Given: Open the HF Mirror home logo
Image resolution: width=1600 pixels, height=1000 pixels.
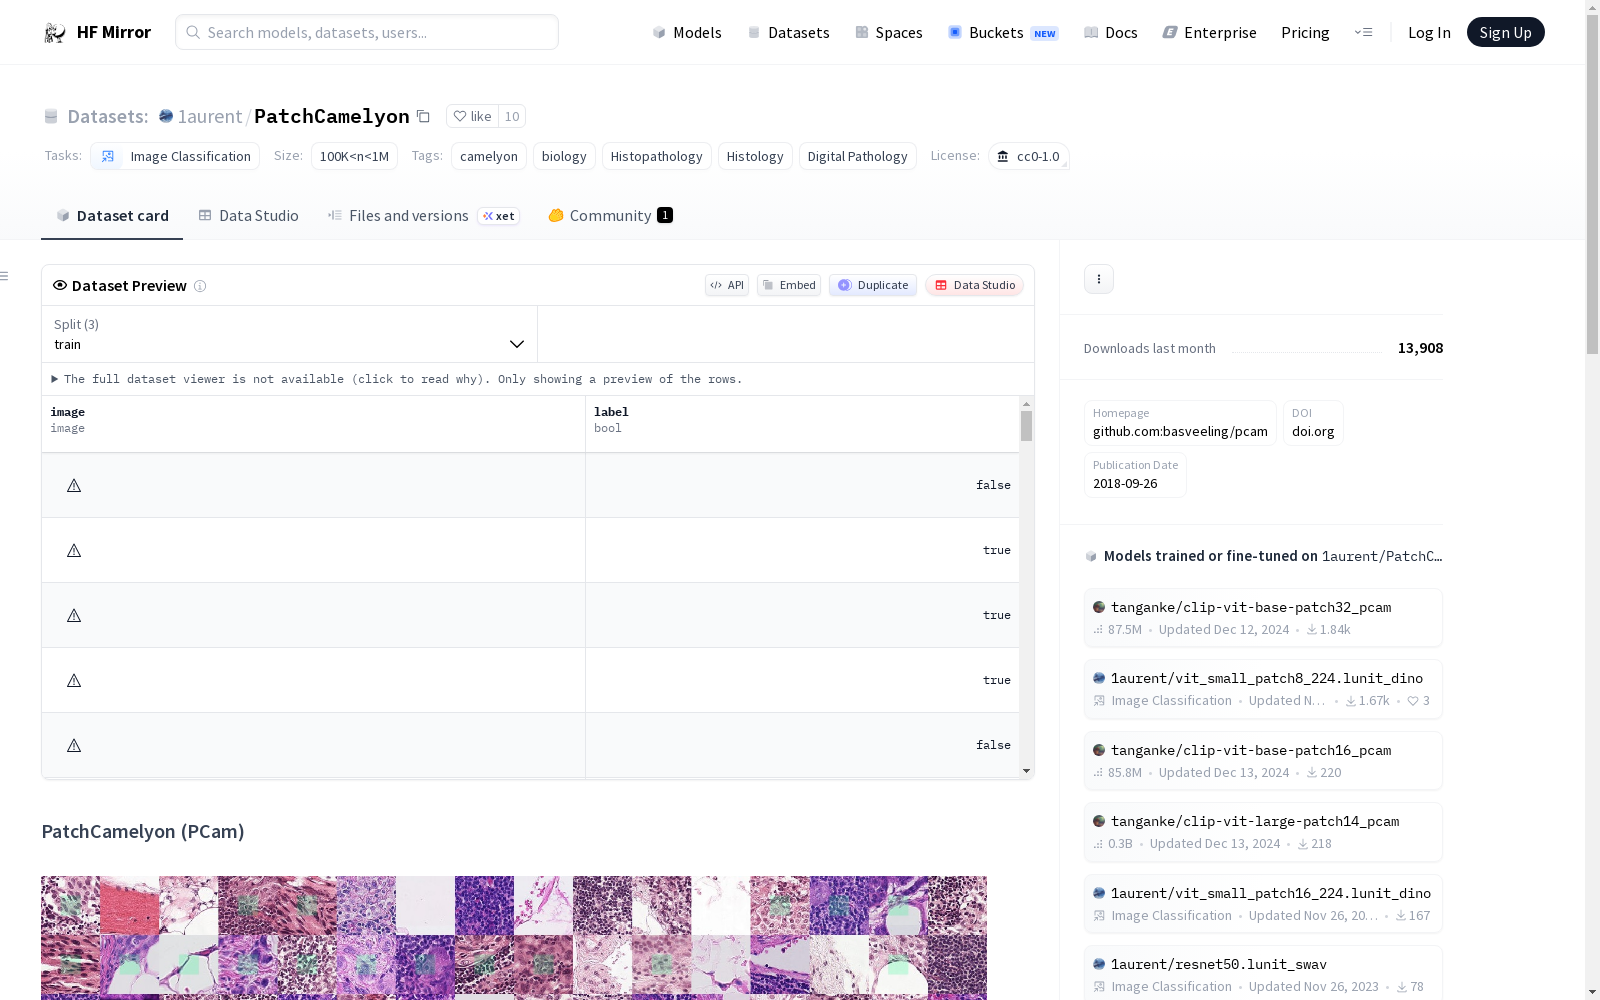Looking at the screenshot, I should click(97, 32).
